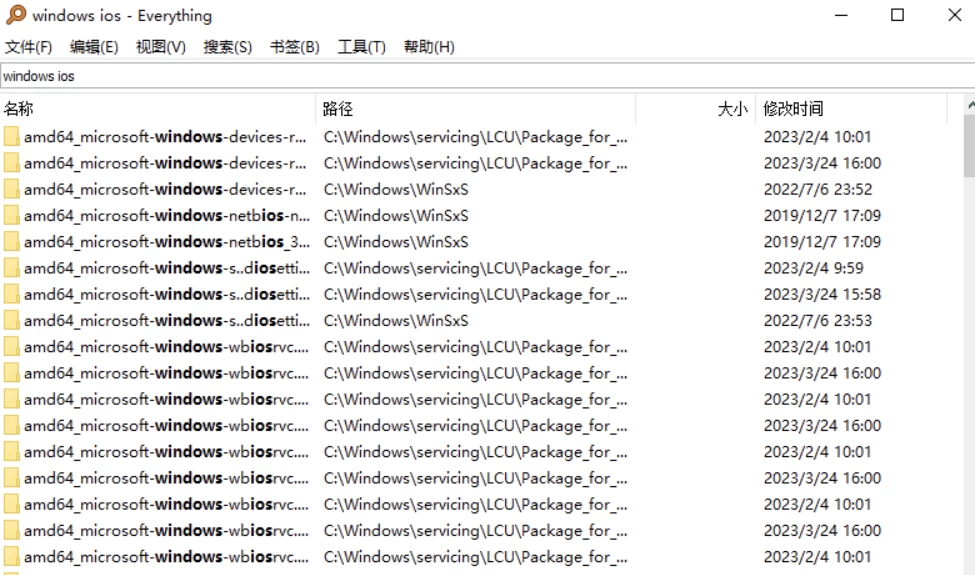975x575 pixels.
Task: Open the 视图(V) menu
Action: coord(161,47)
